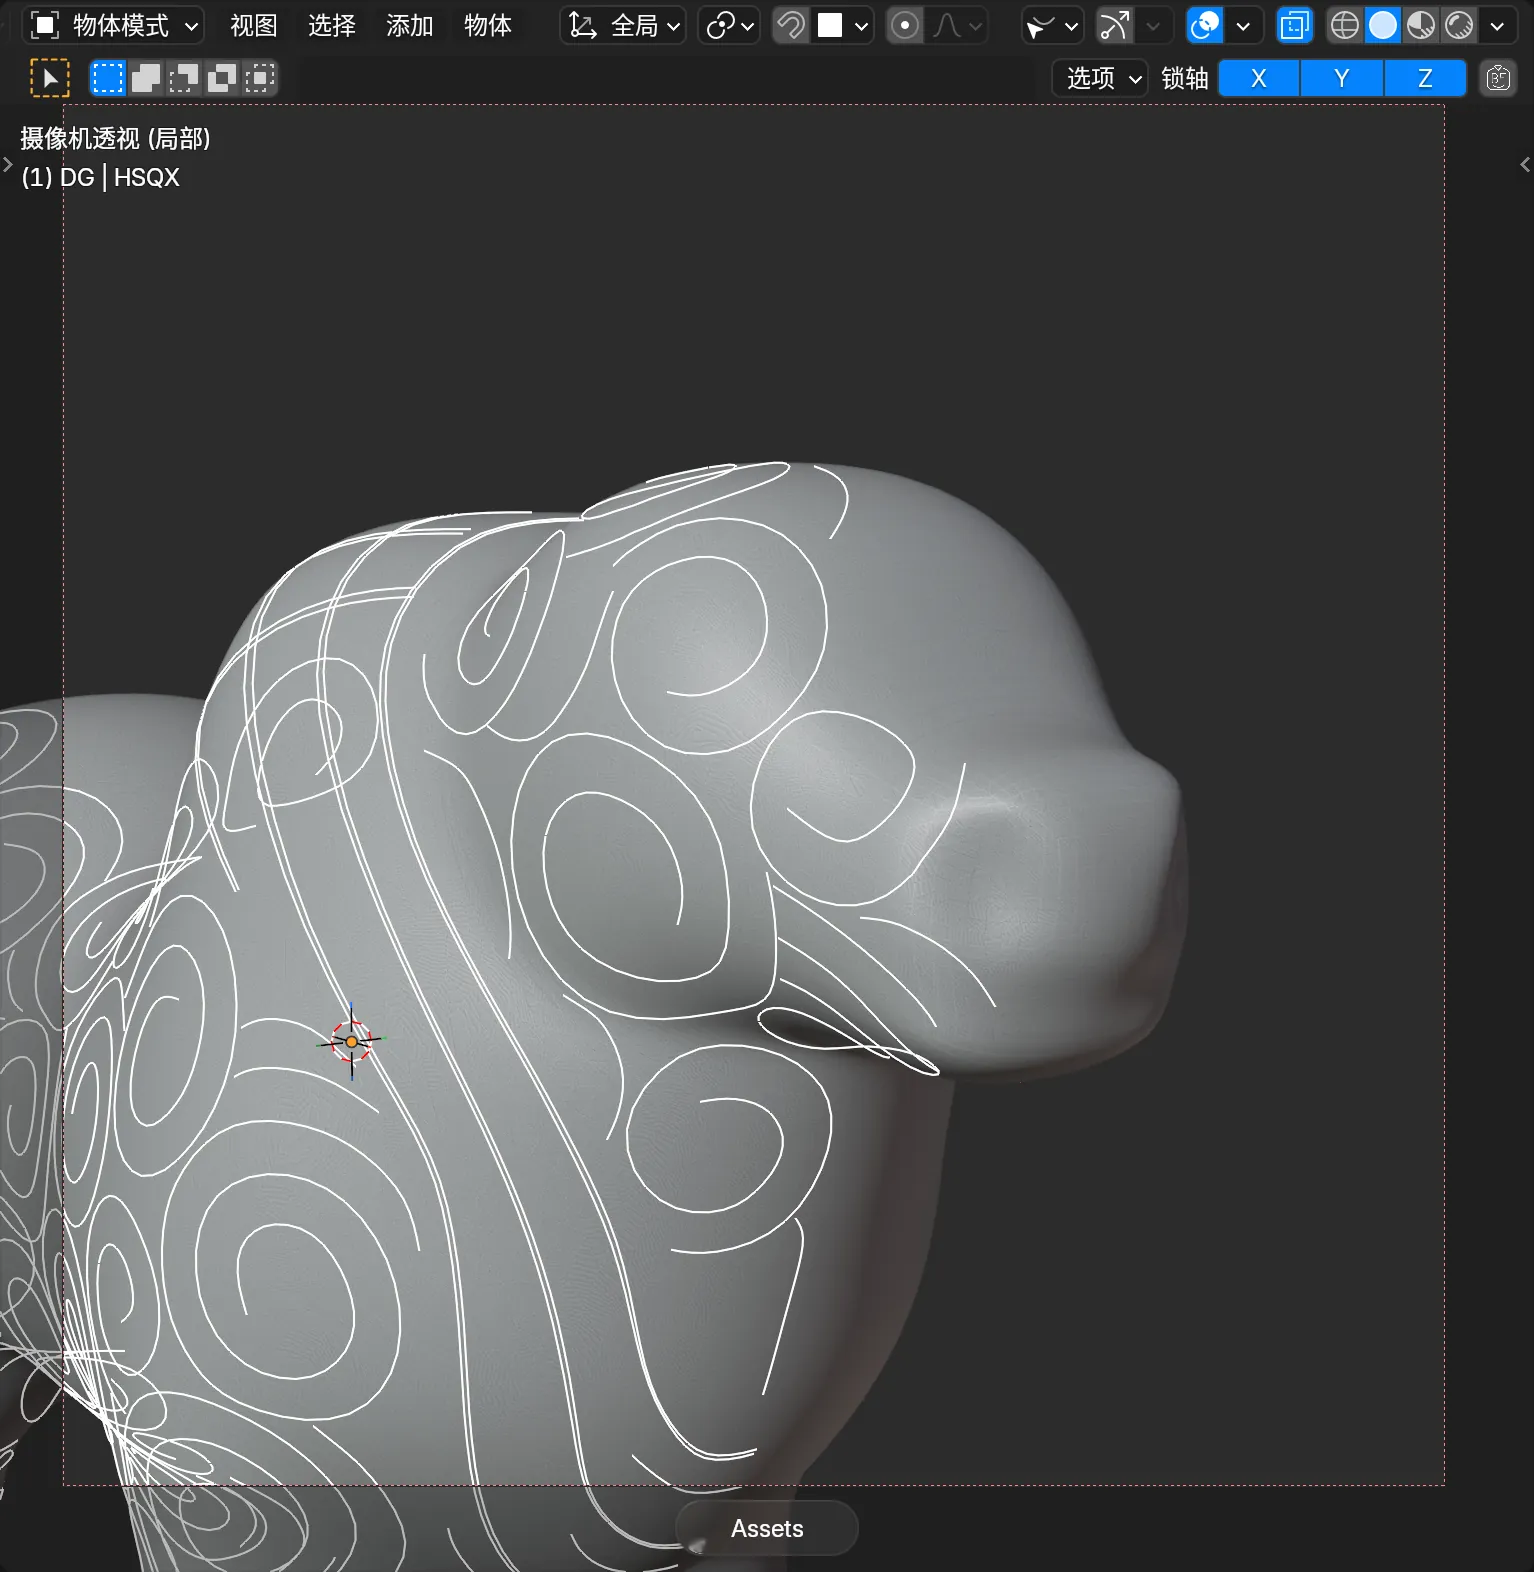Screen dimensions: 1534x1572
Task: Open the proportional falloff curve dropdown
Action: [957, 25]
